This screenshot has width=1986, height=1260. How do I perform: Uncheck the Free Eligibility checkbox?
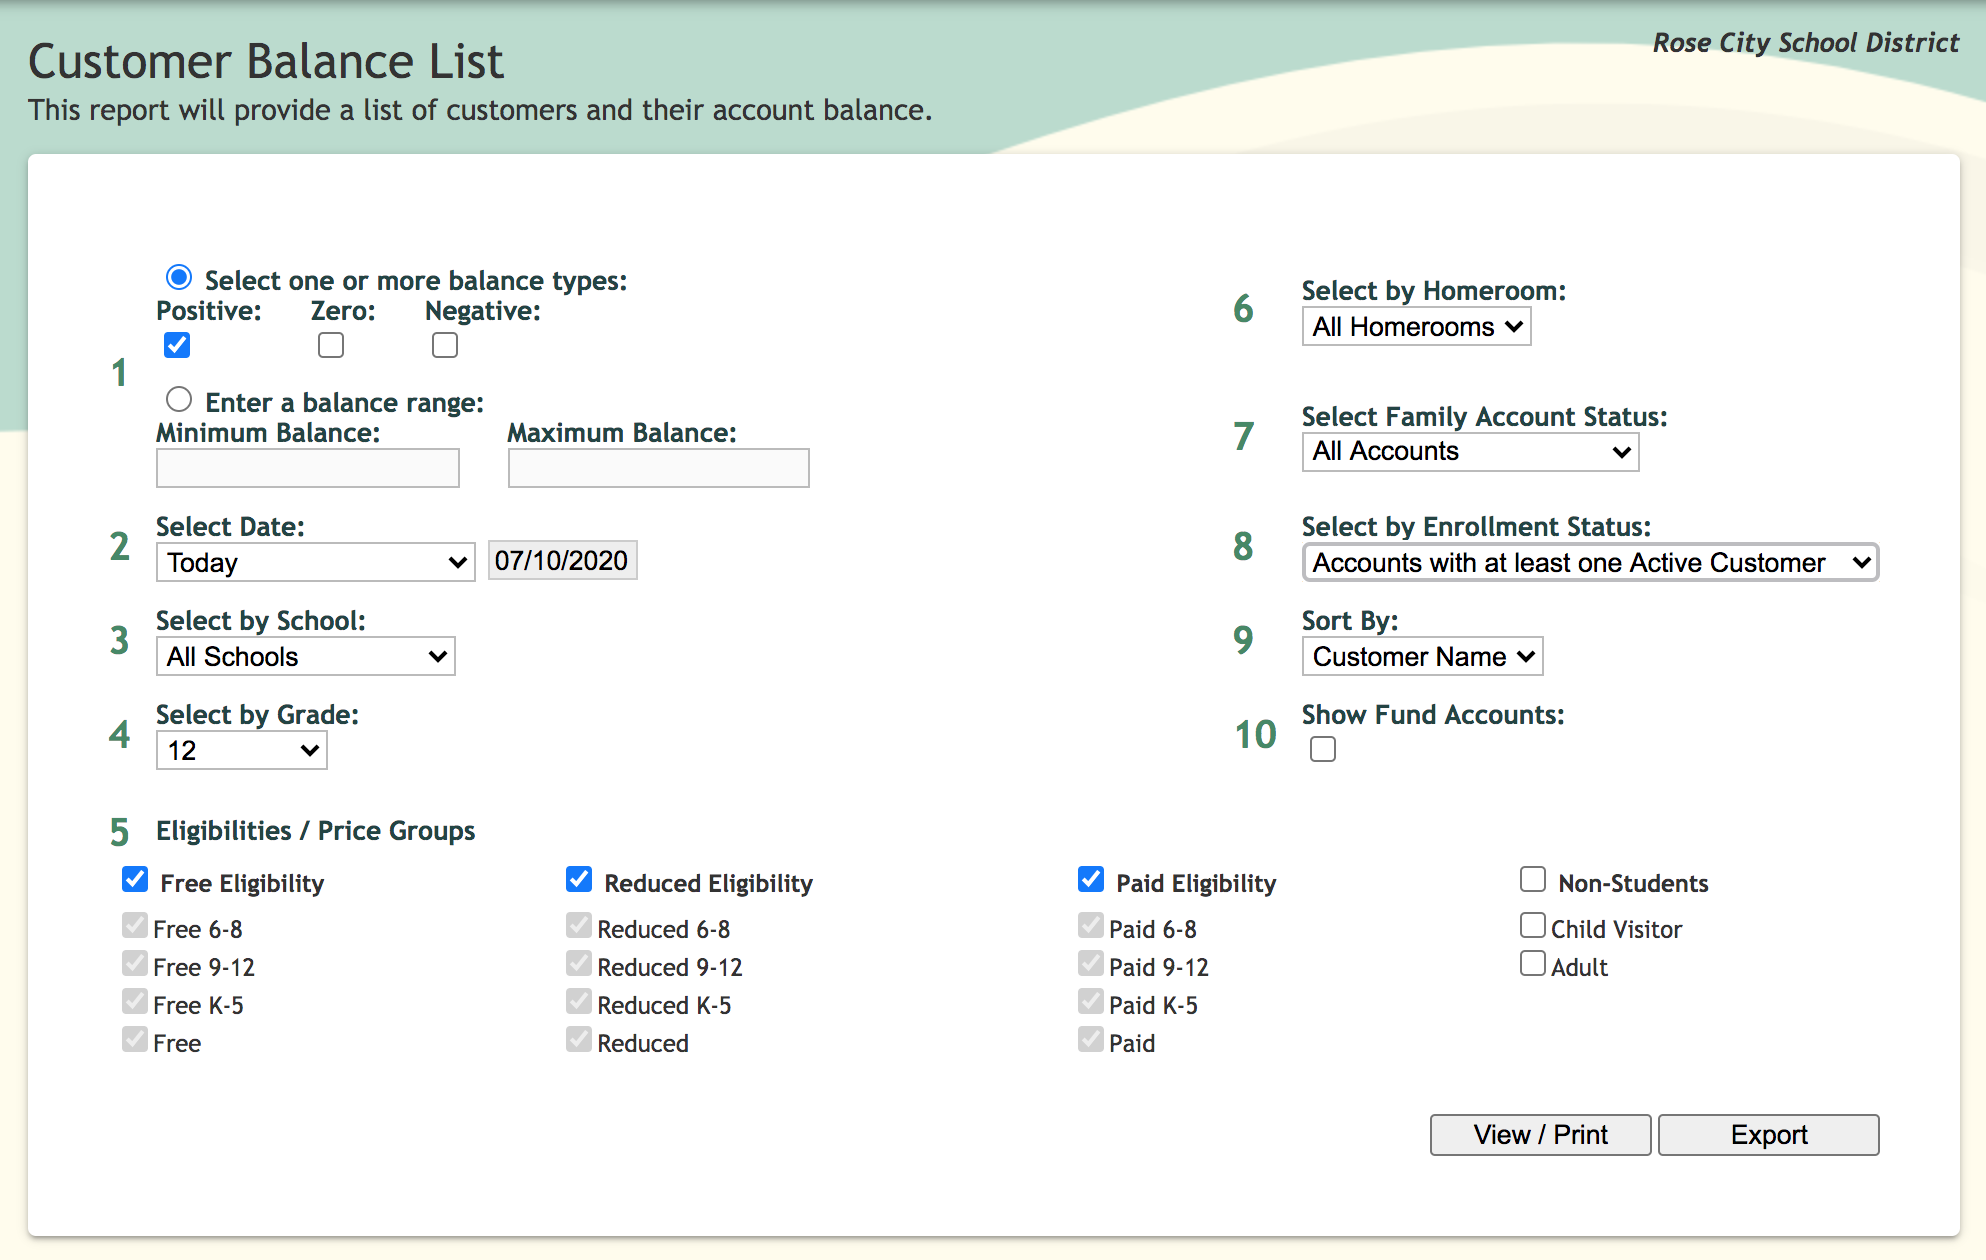coord(135,880)
